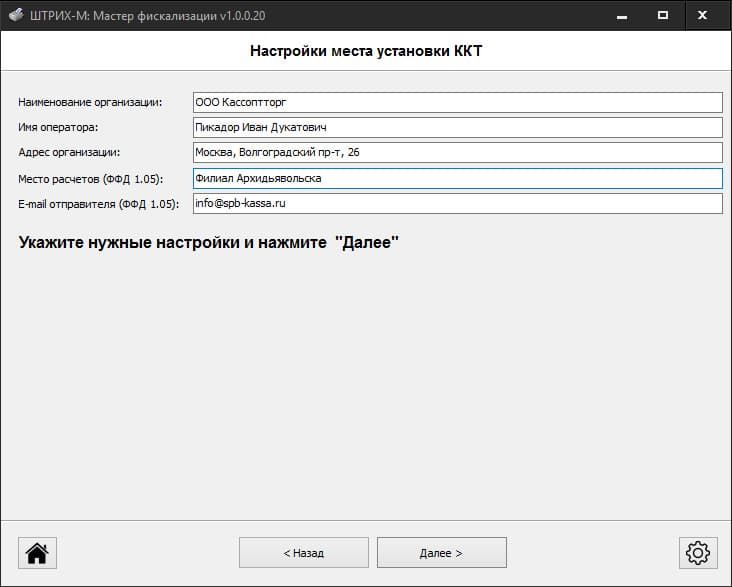Click the label 'E-mail отправителя (ФФД 1.05):'
This screenshot has height=587, width=732.
pyautogui.click(x=99, y=204)
